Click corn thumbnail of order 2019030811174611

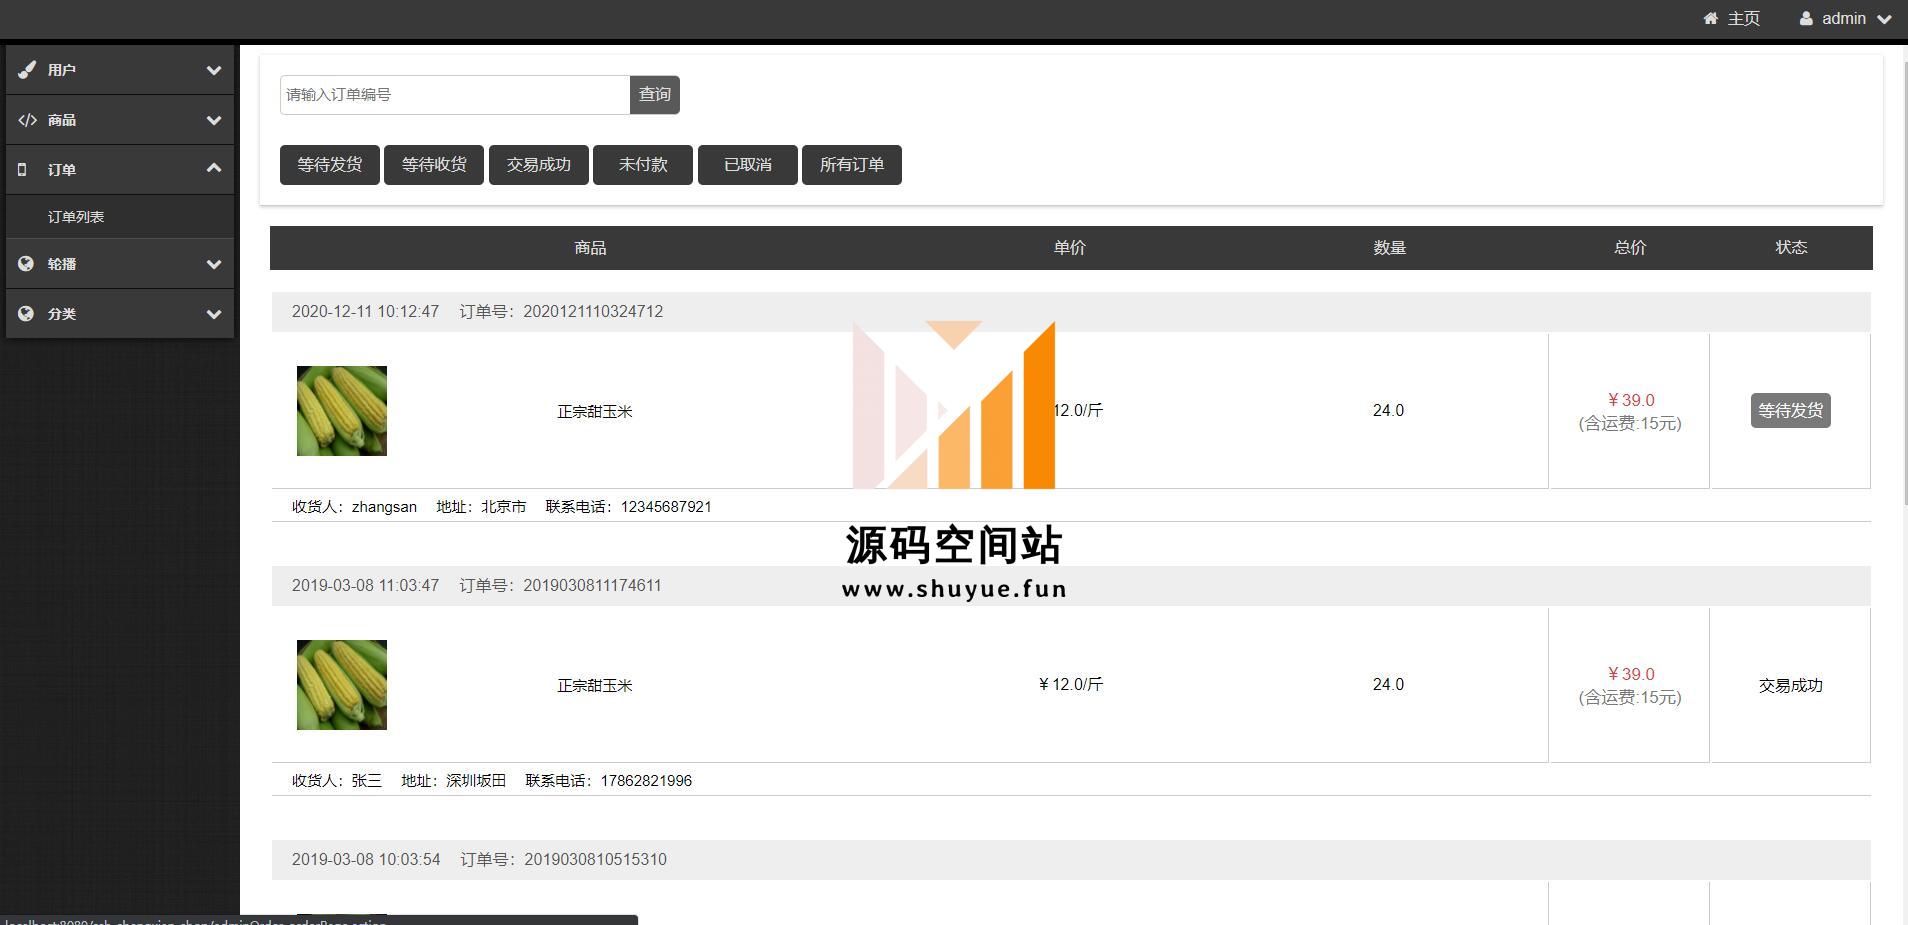[342, 685]
